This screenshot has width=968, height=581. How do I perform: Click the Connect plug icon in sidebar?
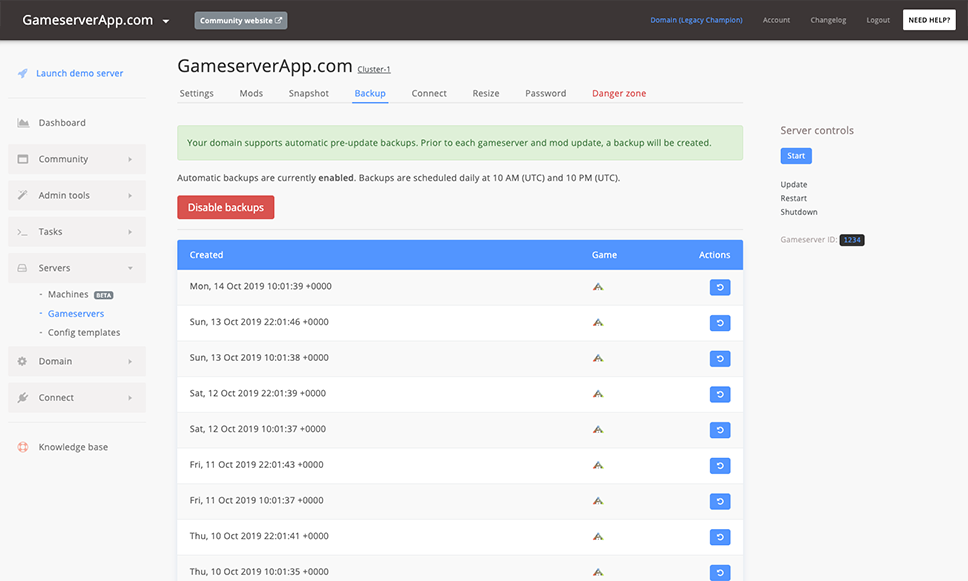click(x=23, y=398)
